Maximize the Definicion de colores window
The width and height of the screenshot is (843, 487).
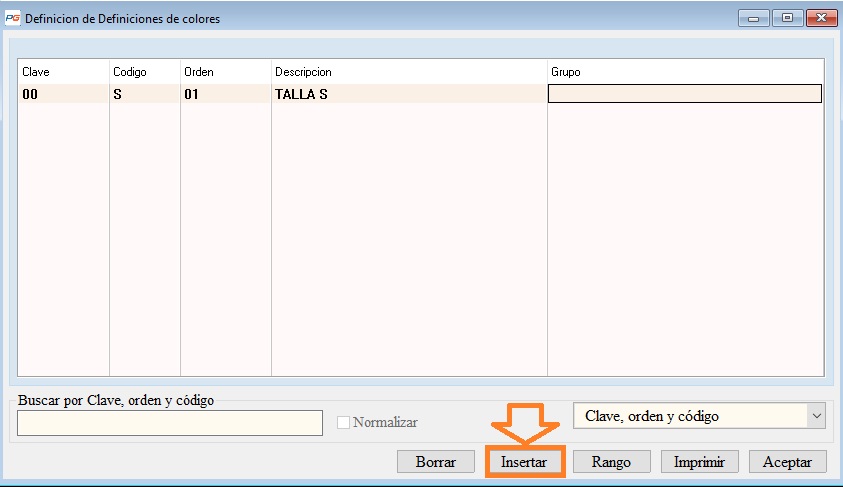click(787, 18)
